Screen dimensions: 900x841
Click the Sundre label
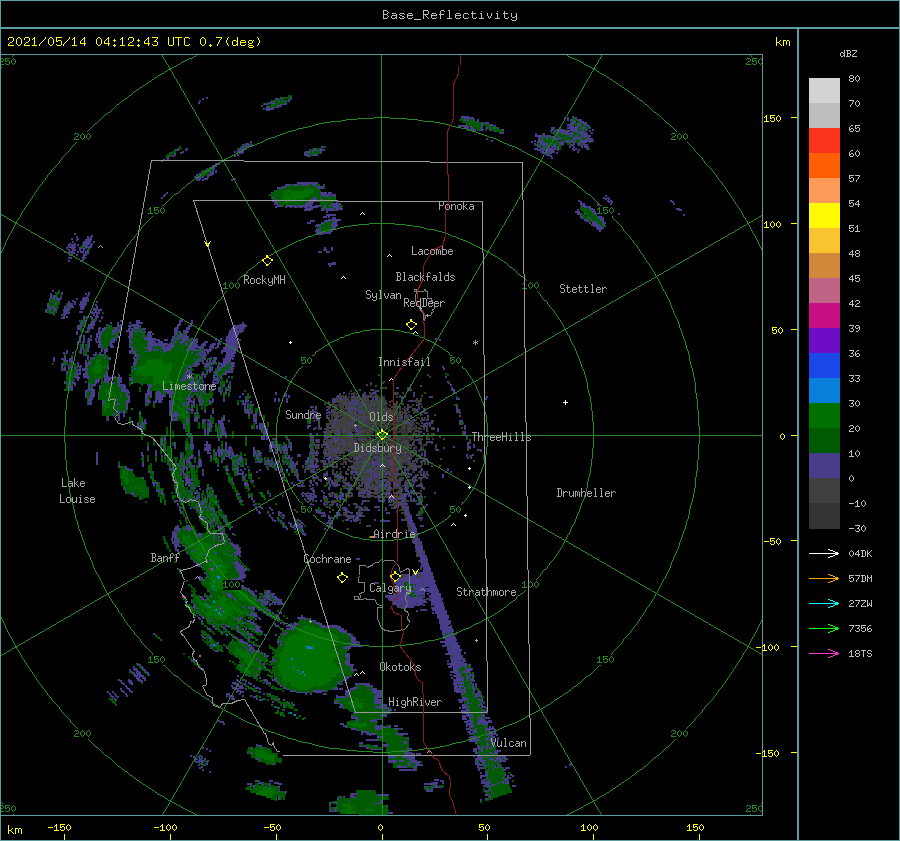tap(303, 414)
